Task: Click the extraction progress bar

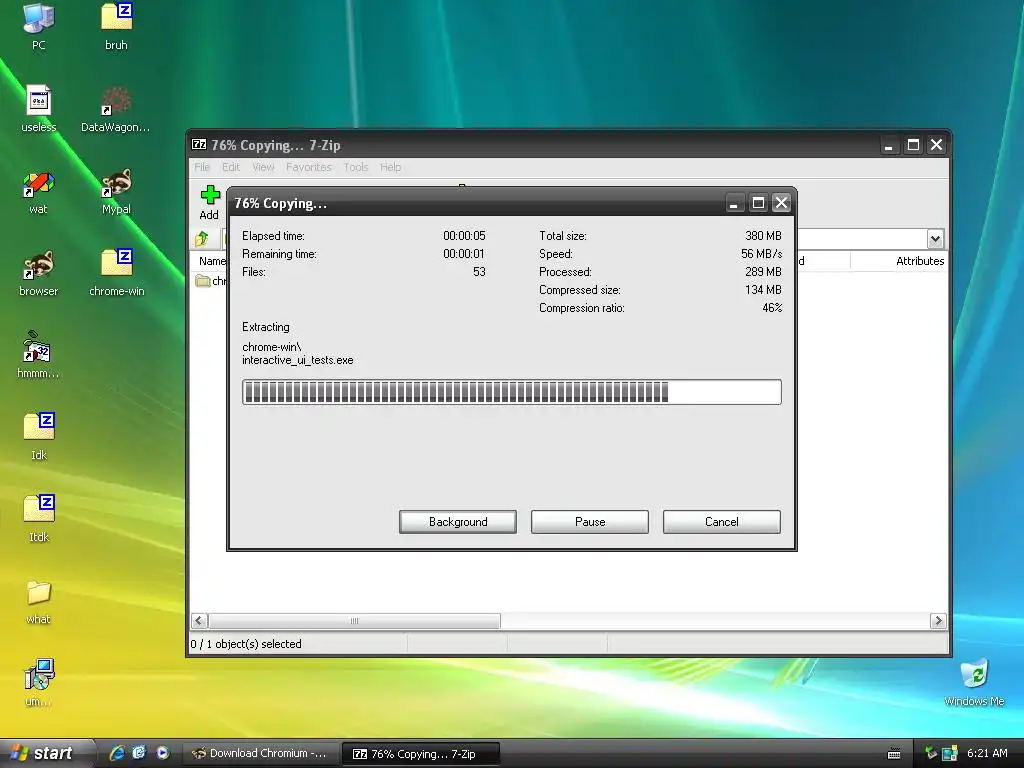Action: (511, 392)
